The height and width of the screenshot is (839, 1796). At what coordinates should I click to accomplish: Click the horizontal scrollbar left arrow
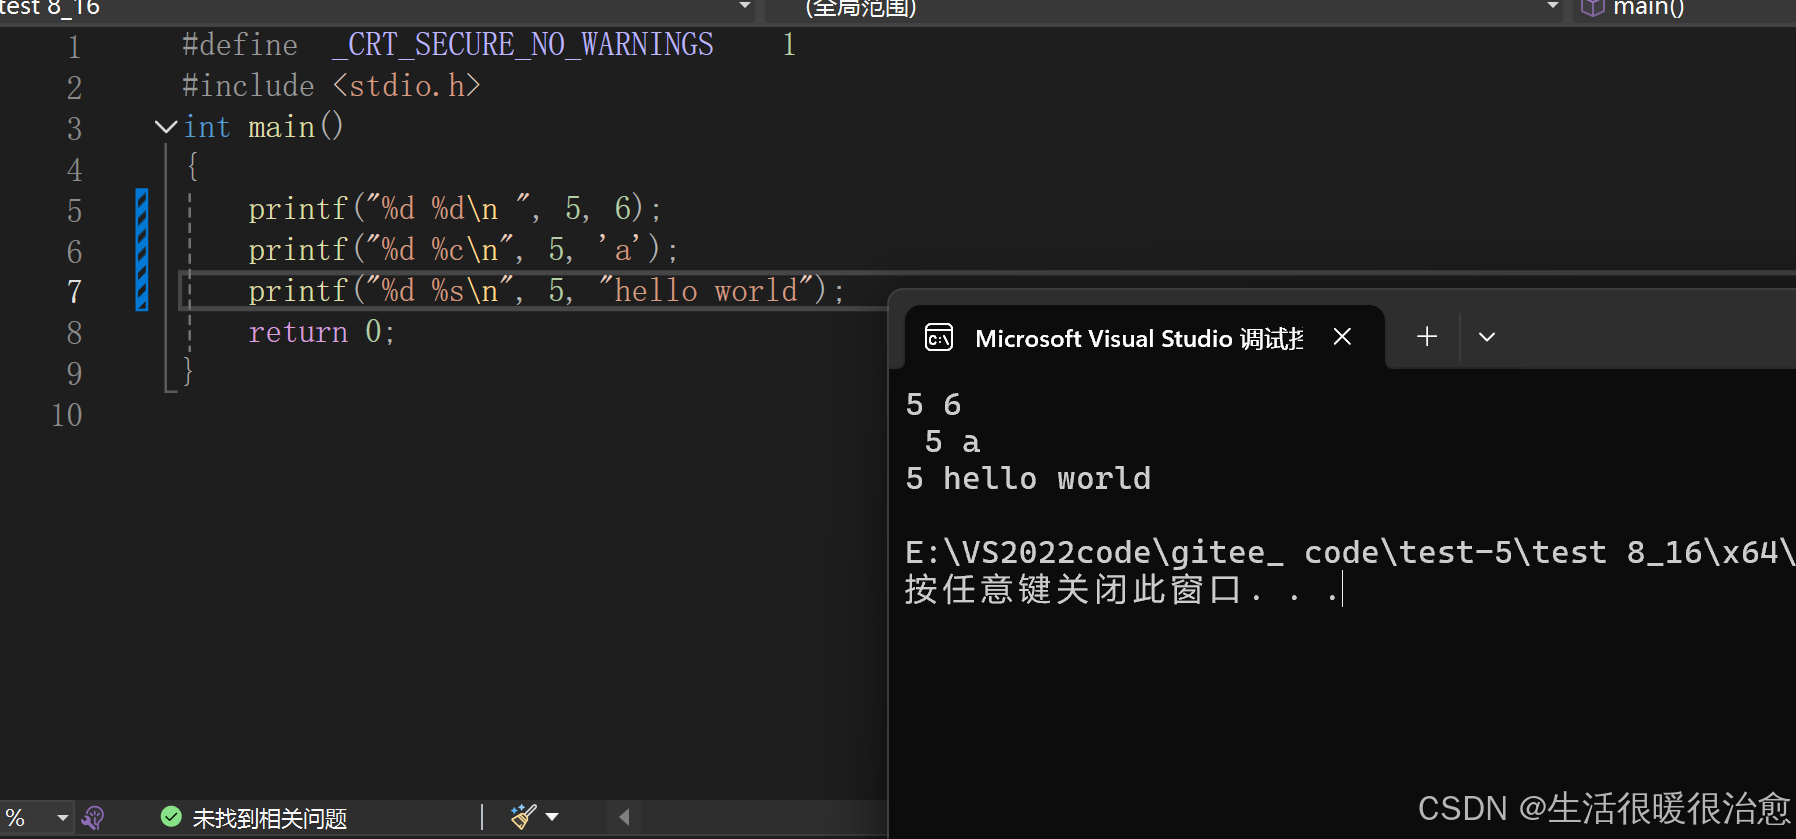624,817
